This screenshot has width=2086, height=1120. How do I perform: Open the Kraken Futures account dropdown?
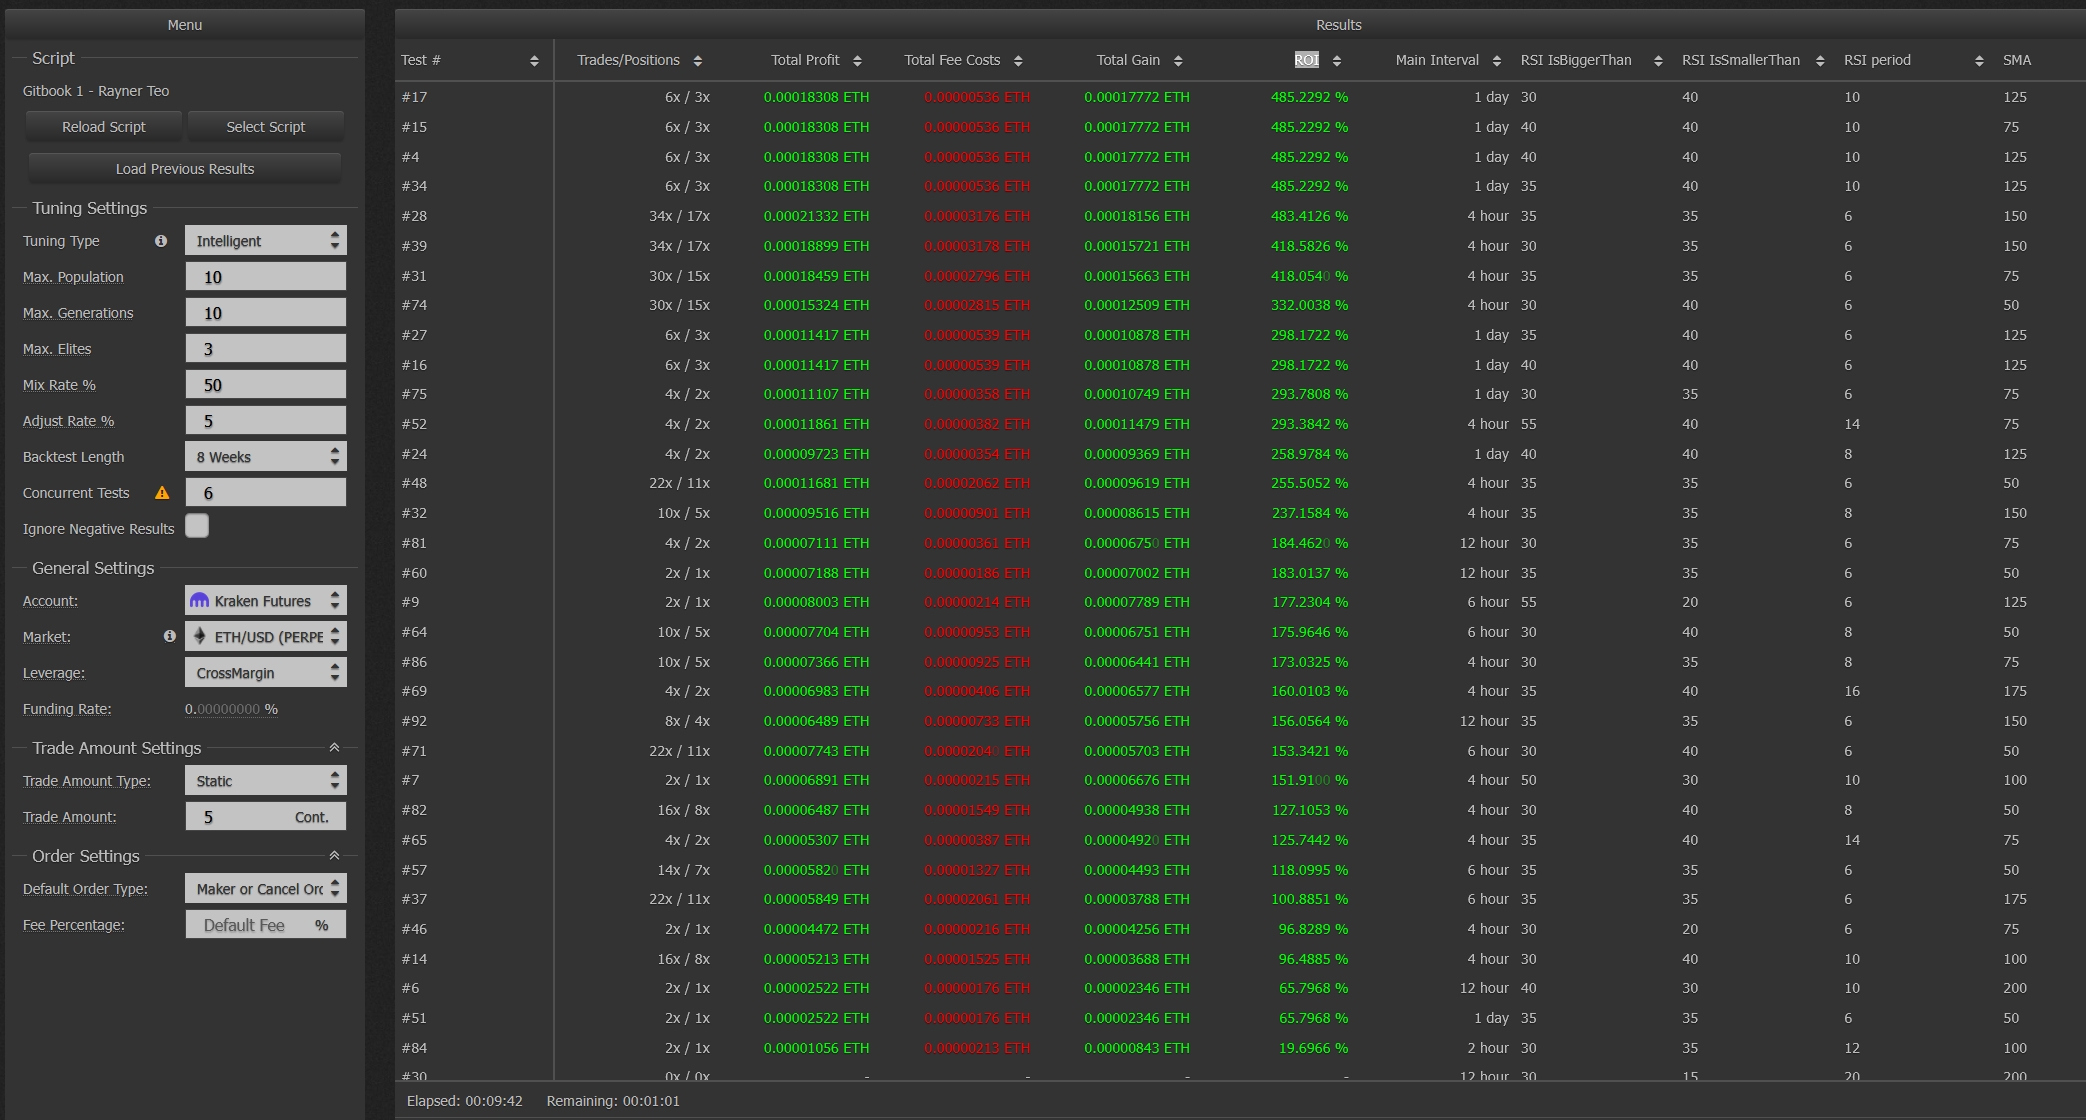tap(265, 601)
